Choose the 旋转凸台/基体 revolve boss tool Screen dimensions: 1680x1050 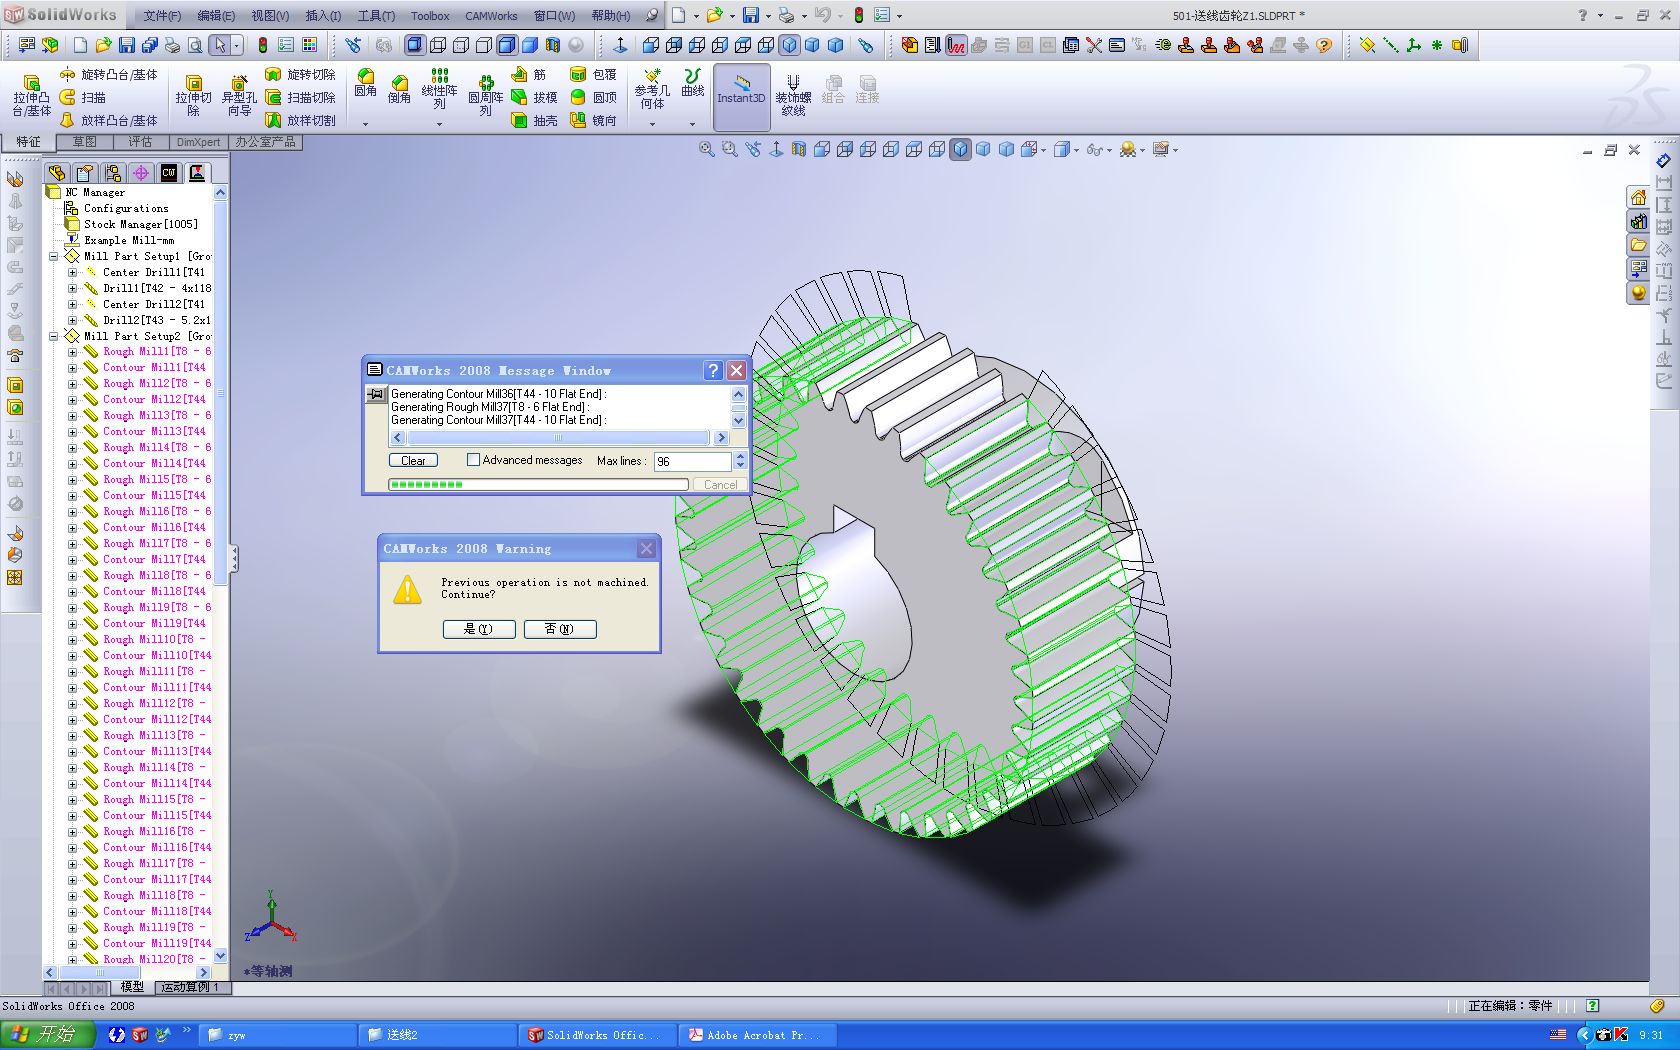click(x=108, y=74)
